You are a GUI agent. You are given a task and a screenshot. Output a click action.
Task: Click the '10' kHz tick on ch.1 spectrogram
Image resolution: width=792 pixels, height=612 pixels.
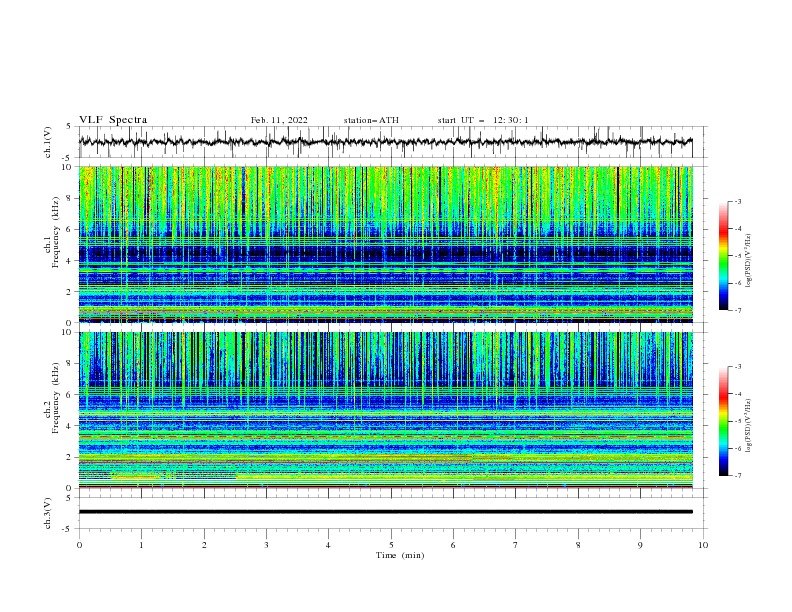[67, 167]
